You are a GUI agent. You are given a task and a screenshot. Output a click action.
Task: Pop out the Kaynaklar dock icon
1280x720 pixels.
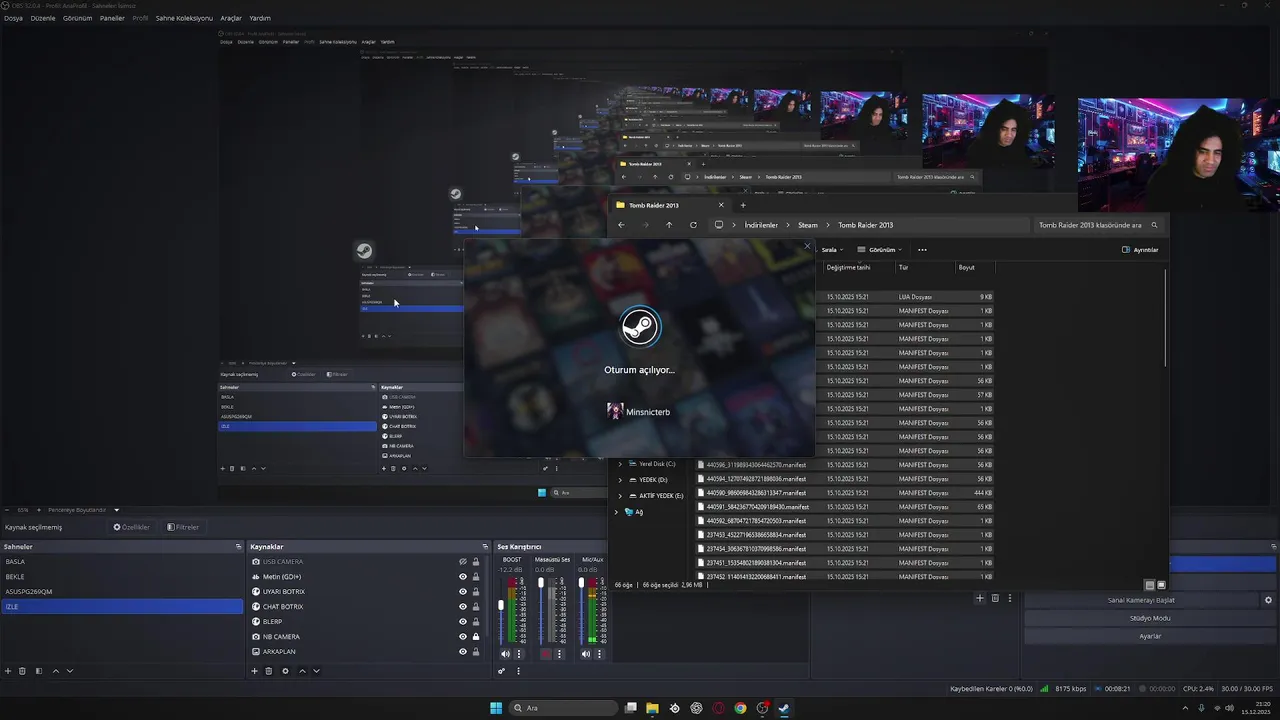pyautogui.click(x=485, y=547)
